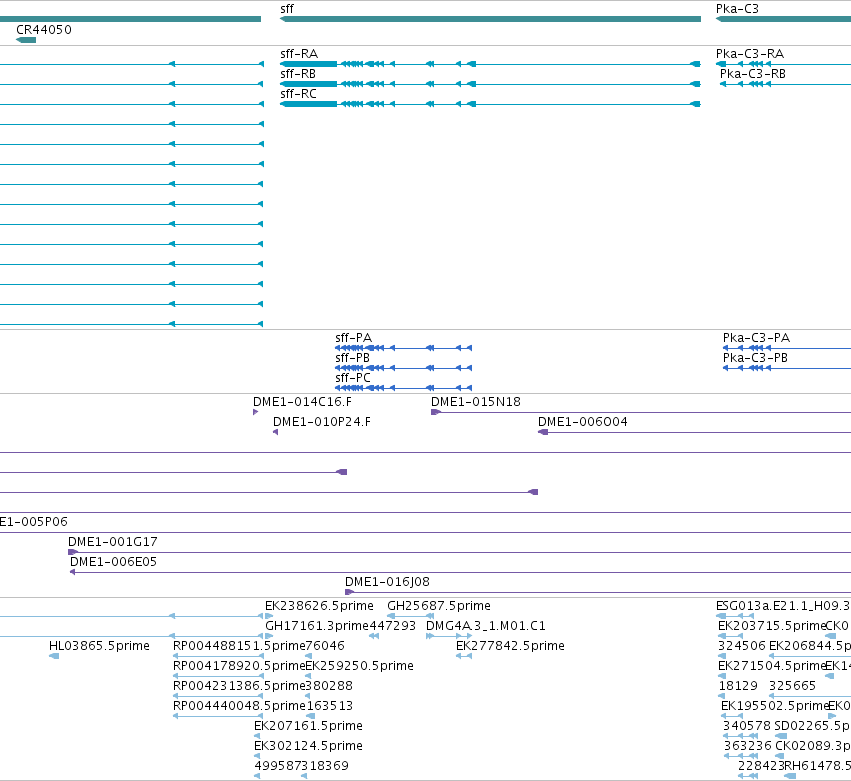Select EST label 324506

(741, 646)
